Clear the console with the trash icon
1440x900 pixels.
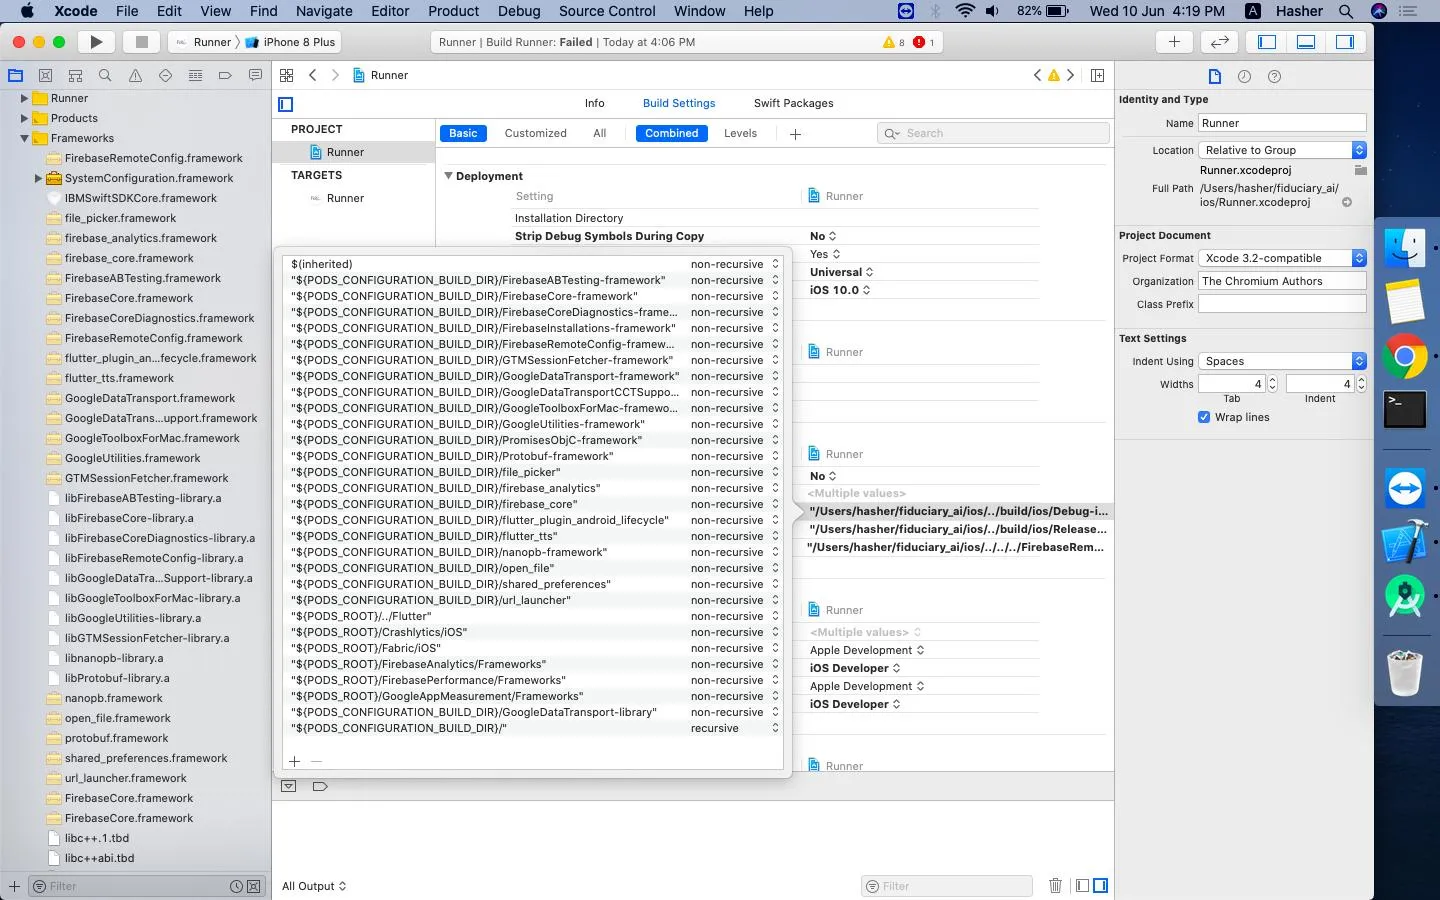coord(1055,886)
